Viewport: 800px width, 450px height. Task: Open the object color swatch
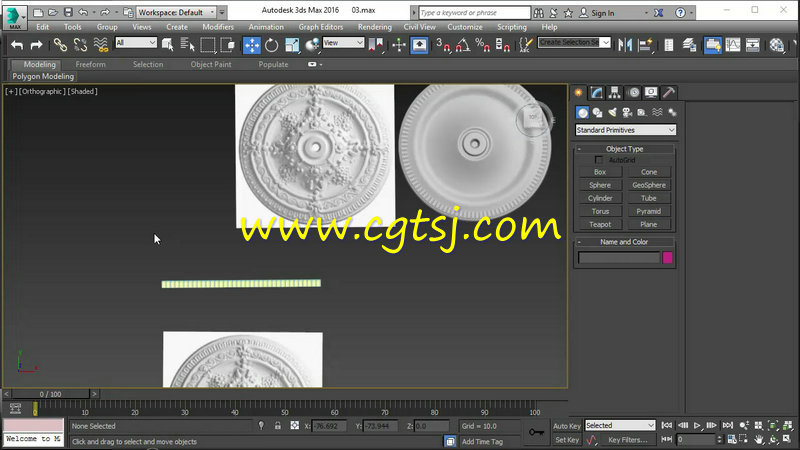[x=667, y=258]
